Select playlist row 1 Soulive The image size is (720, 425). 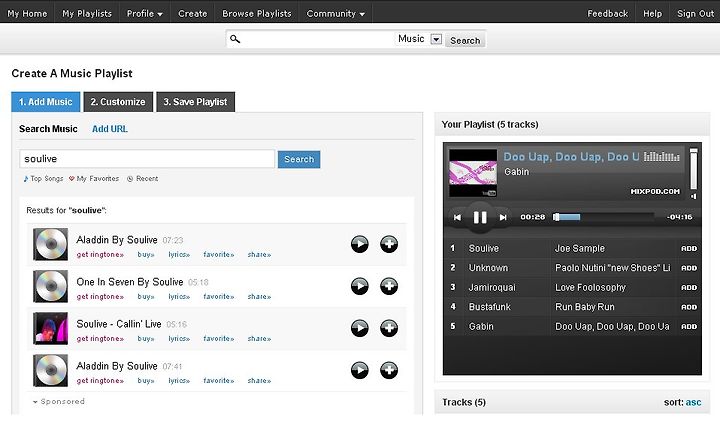click(x=572, y=248)
